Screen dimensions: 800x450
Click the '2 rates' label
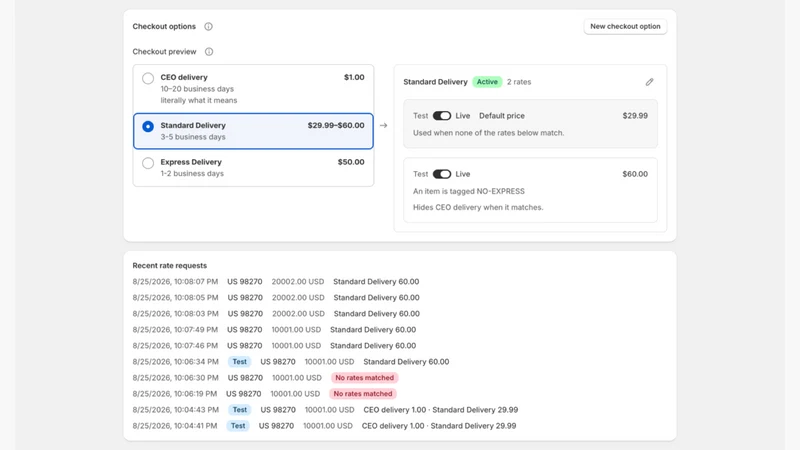pos(519,82)
